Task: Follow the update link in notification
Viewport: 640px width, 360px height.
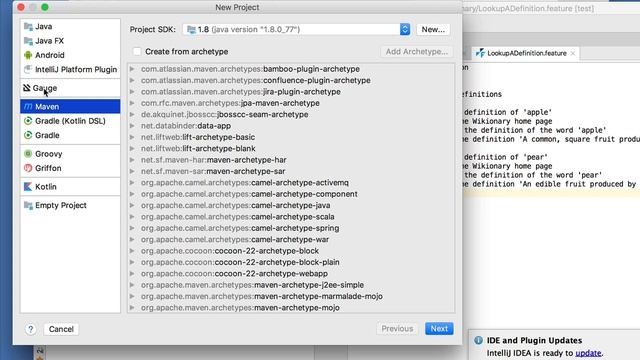Action: click(588, 353)
